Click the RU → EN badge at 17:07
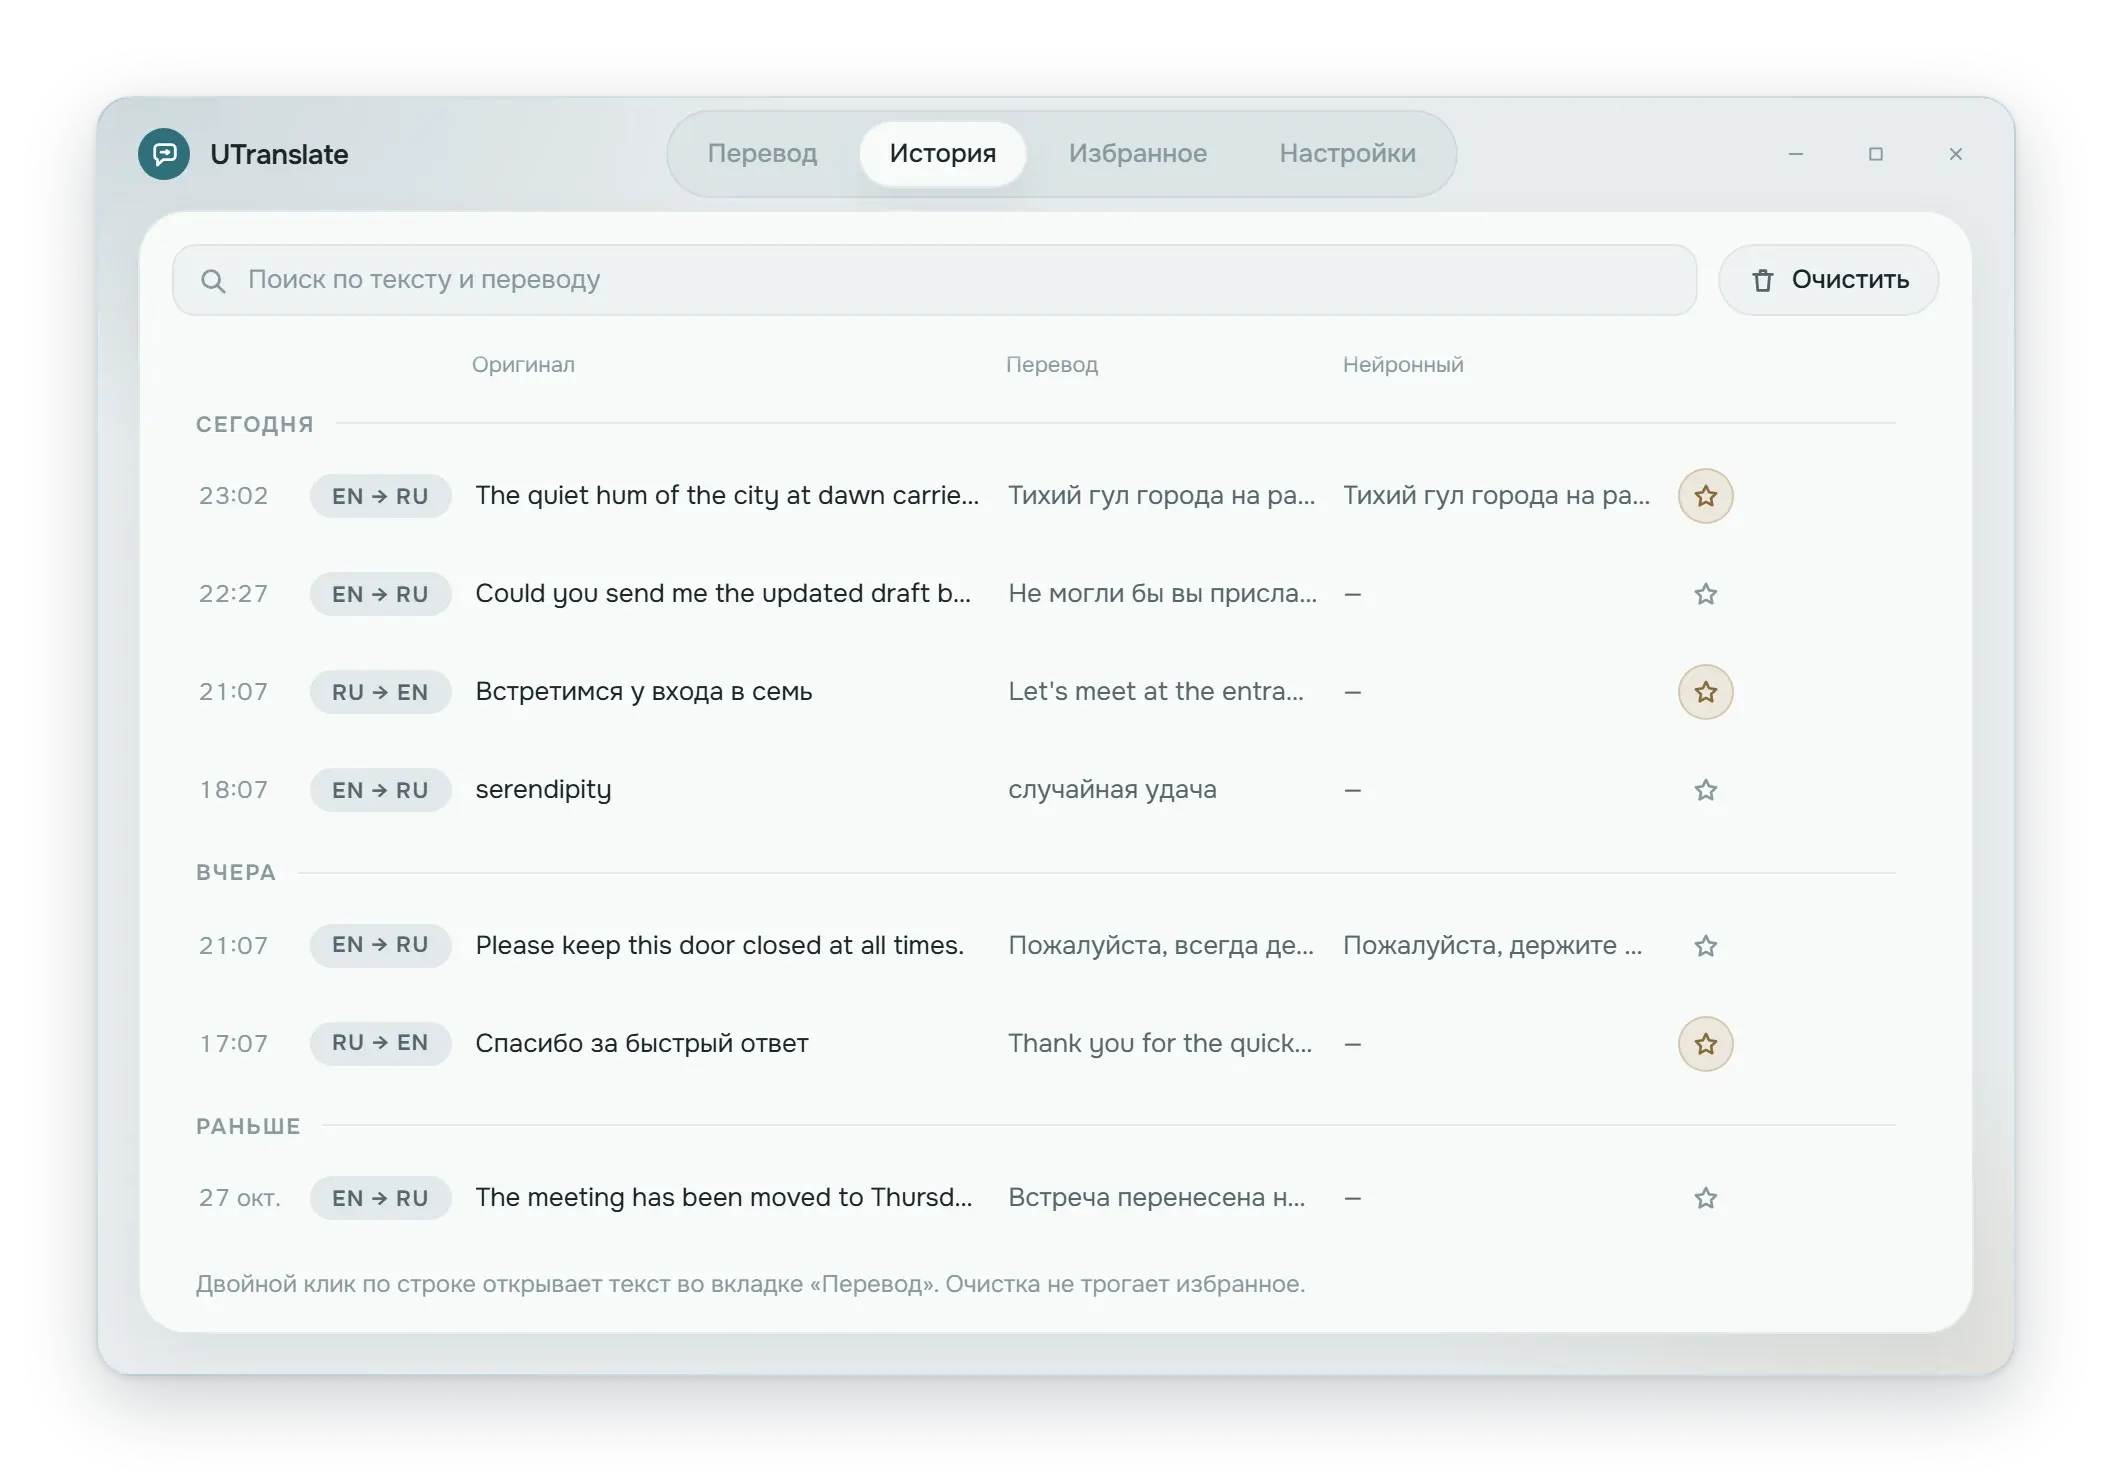 pyautogui.click(x=380, y=1043)
